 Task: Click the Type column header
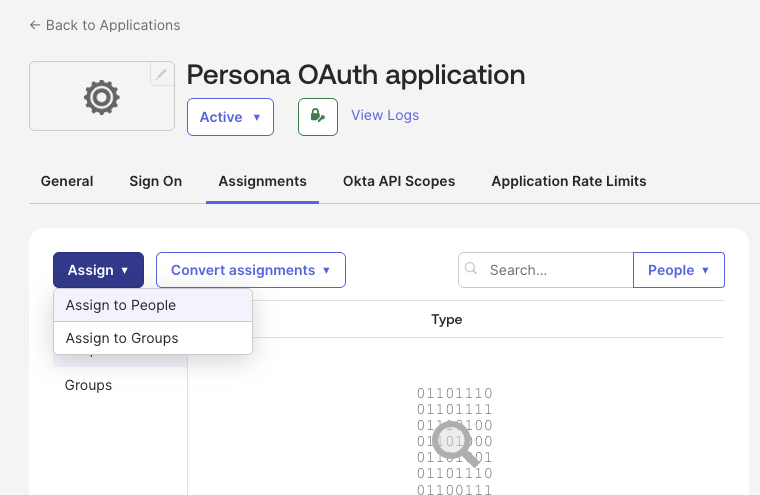coord(446,319)
